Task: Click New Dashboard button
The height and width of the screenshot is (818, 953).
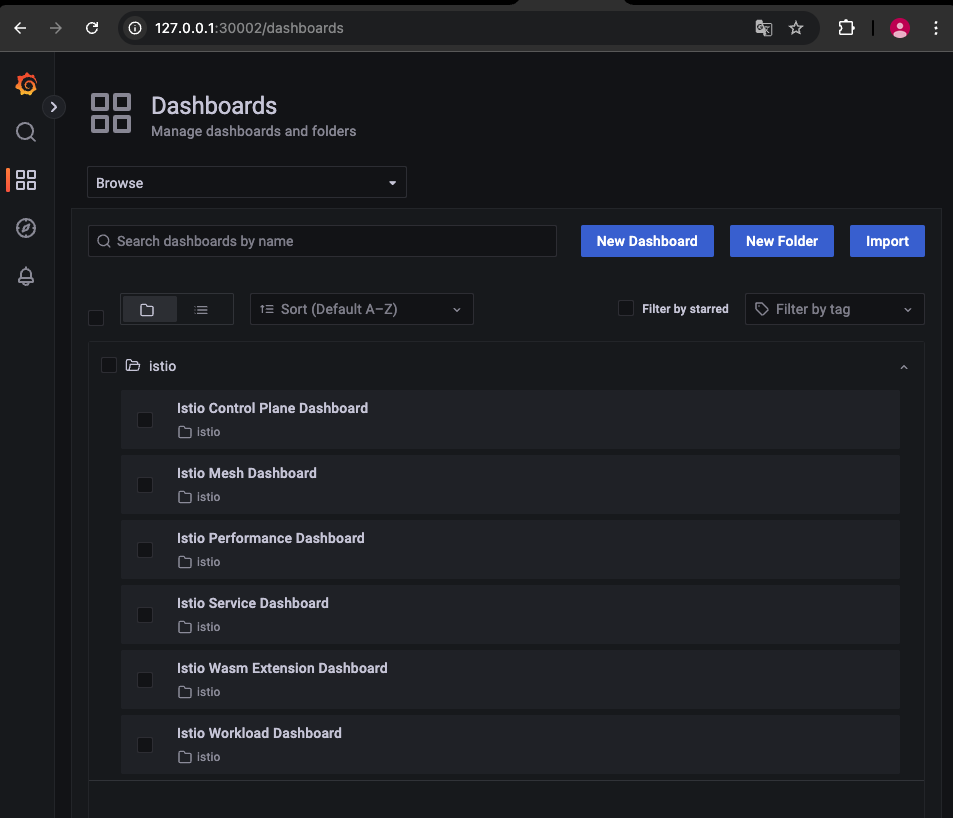Action: pos(647,241)
